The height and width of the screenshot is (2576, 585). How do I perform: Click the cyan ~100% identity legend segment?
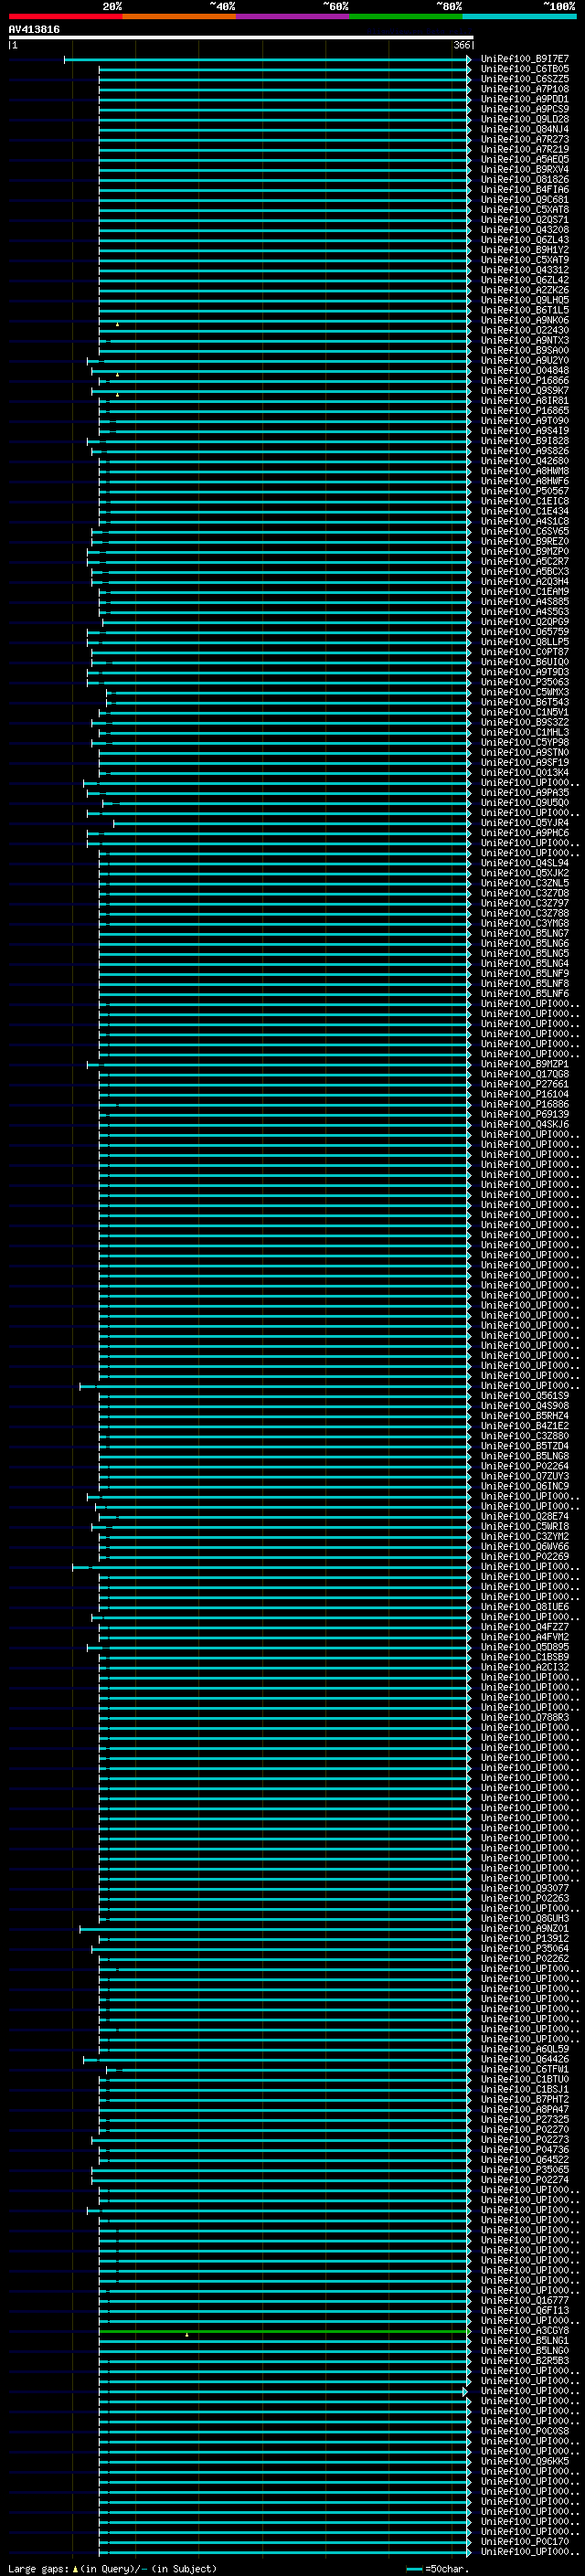pos(520,16)
